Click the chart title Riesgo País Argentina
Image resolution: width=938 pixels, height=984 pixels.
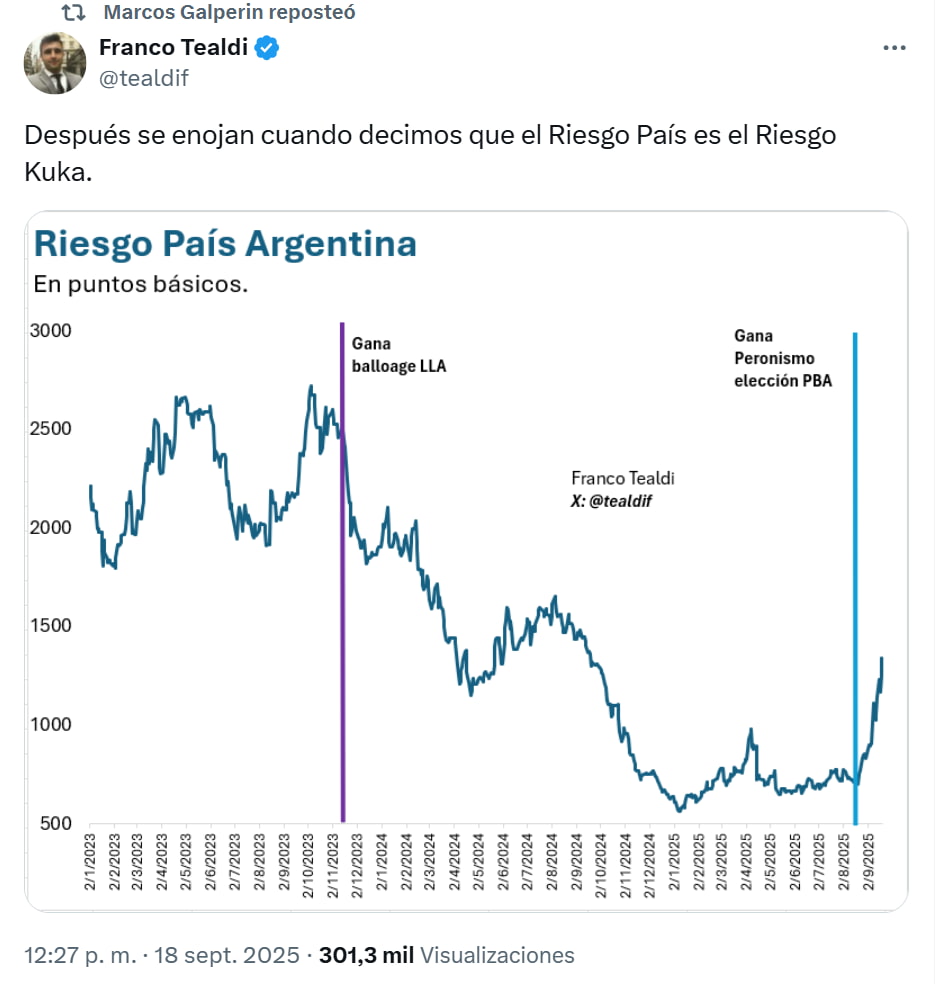coord(226,243)
